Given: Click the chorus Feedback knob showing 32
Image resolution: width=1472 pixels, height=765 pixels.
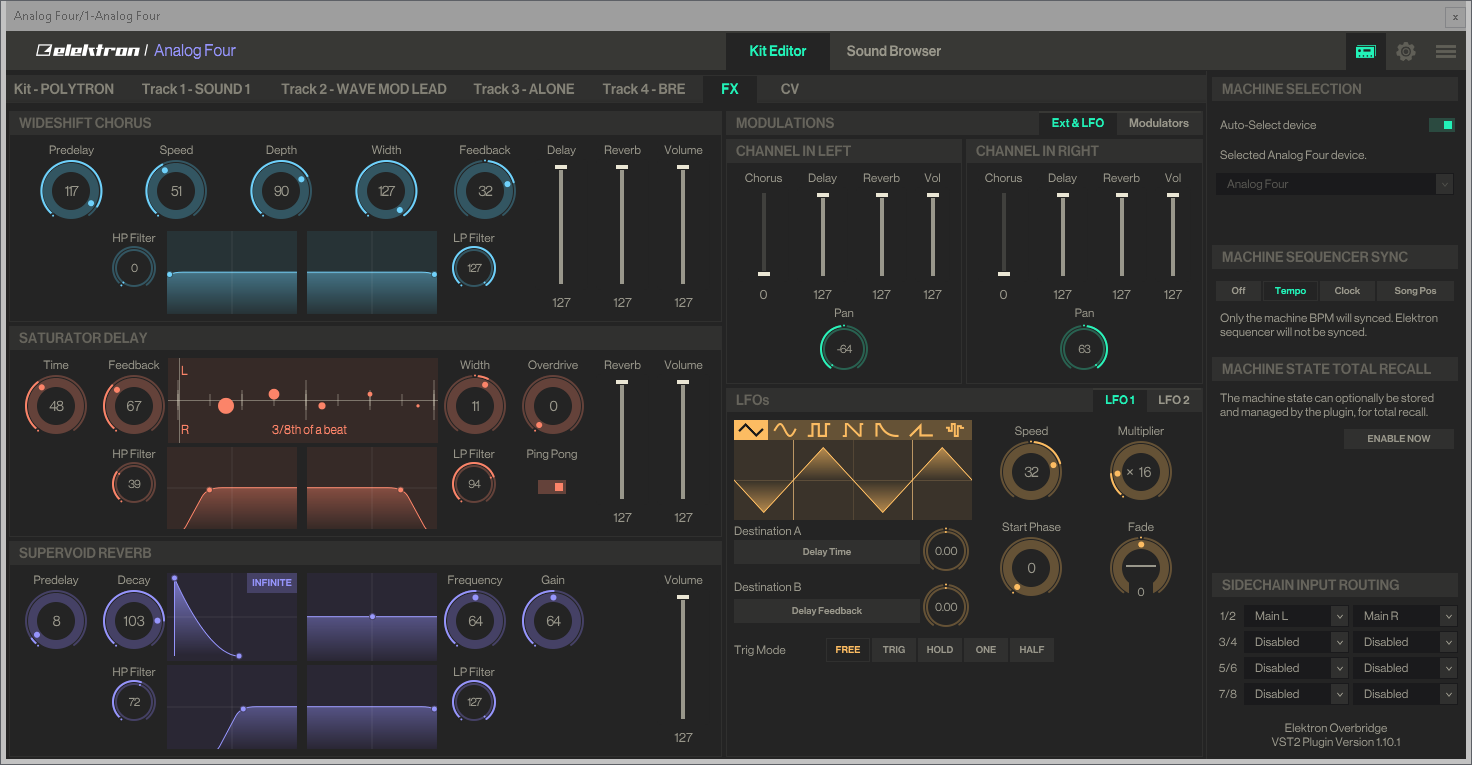Looking at the screenshot, I should point(485,190).
